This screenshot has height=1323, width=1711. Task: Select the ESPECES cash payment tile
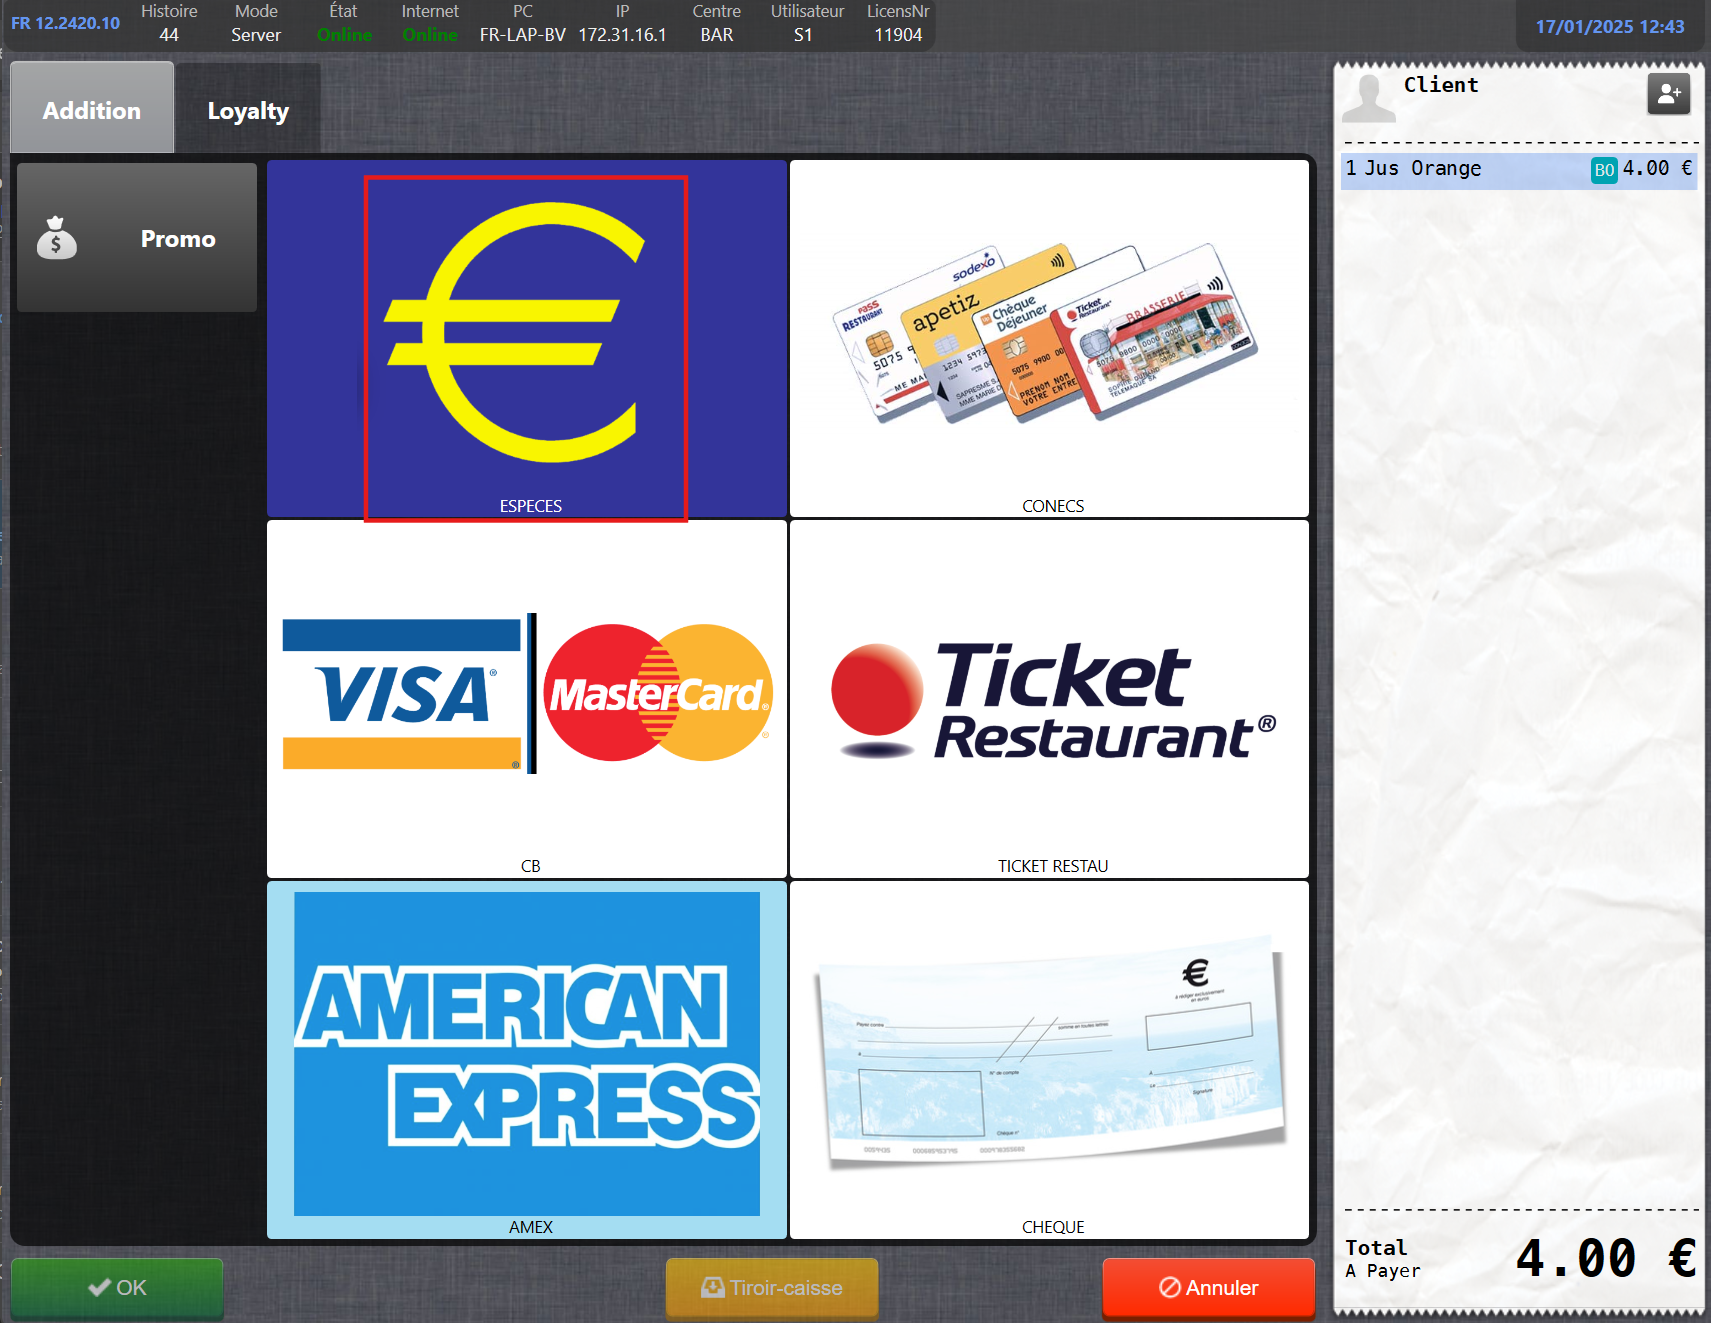[526, 340]
